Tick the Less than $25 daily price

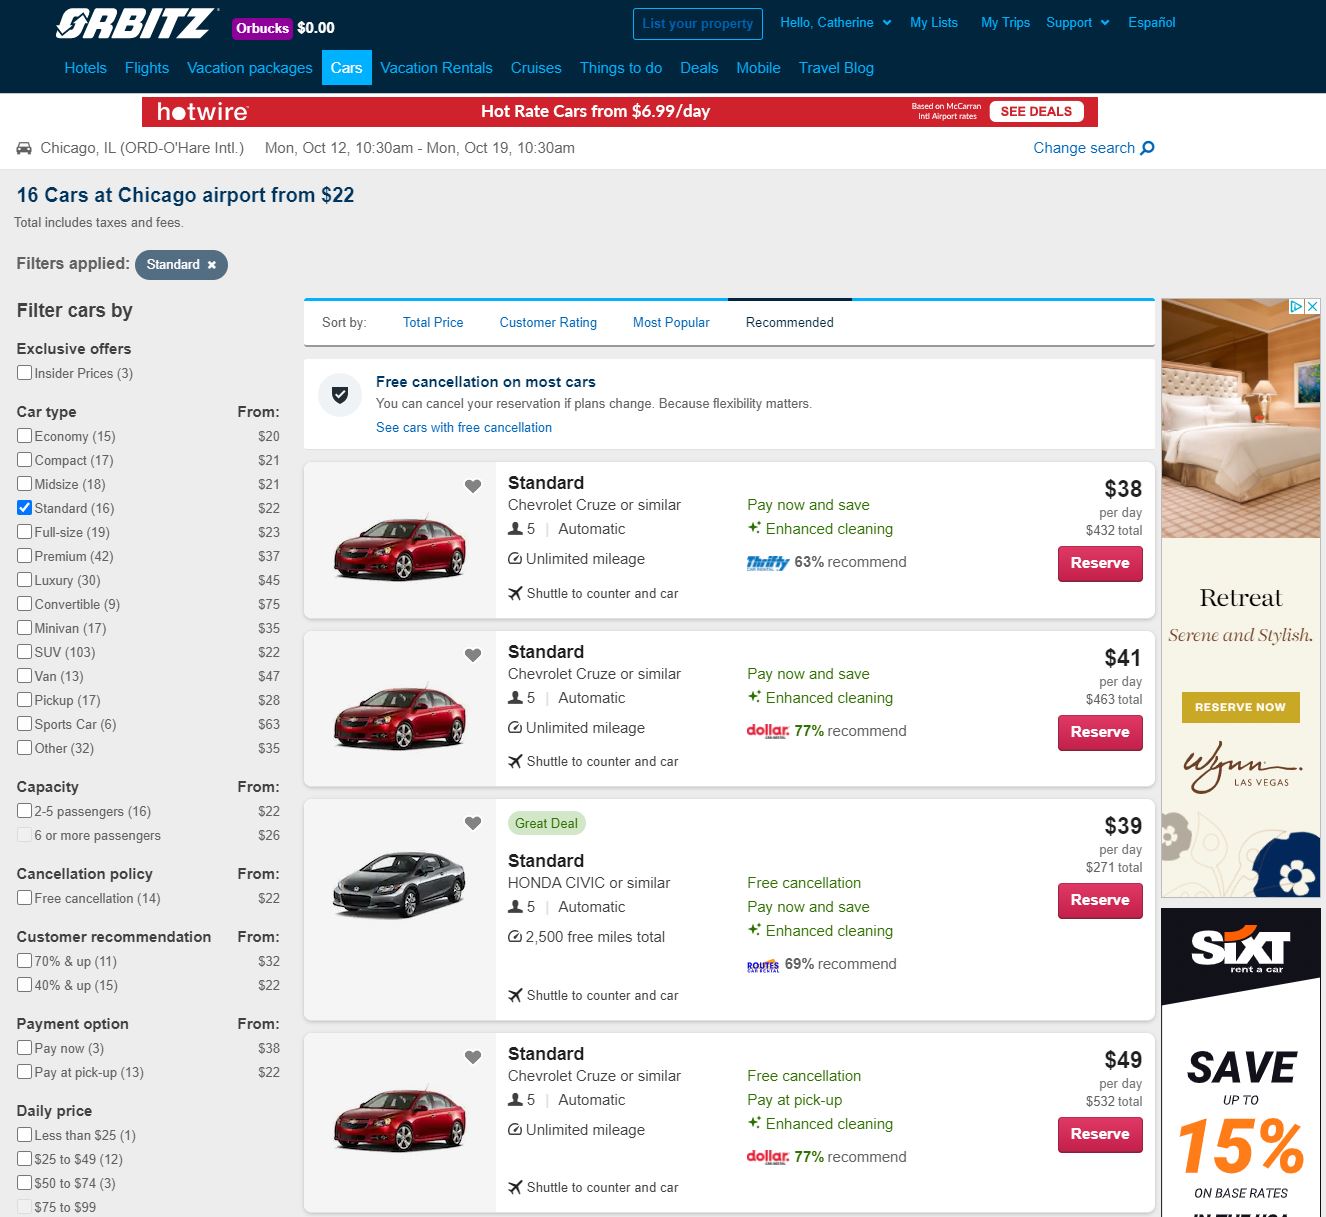tap(25, 1135)
